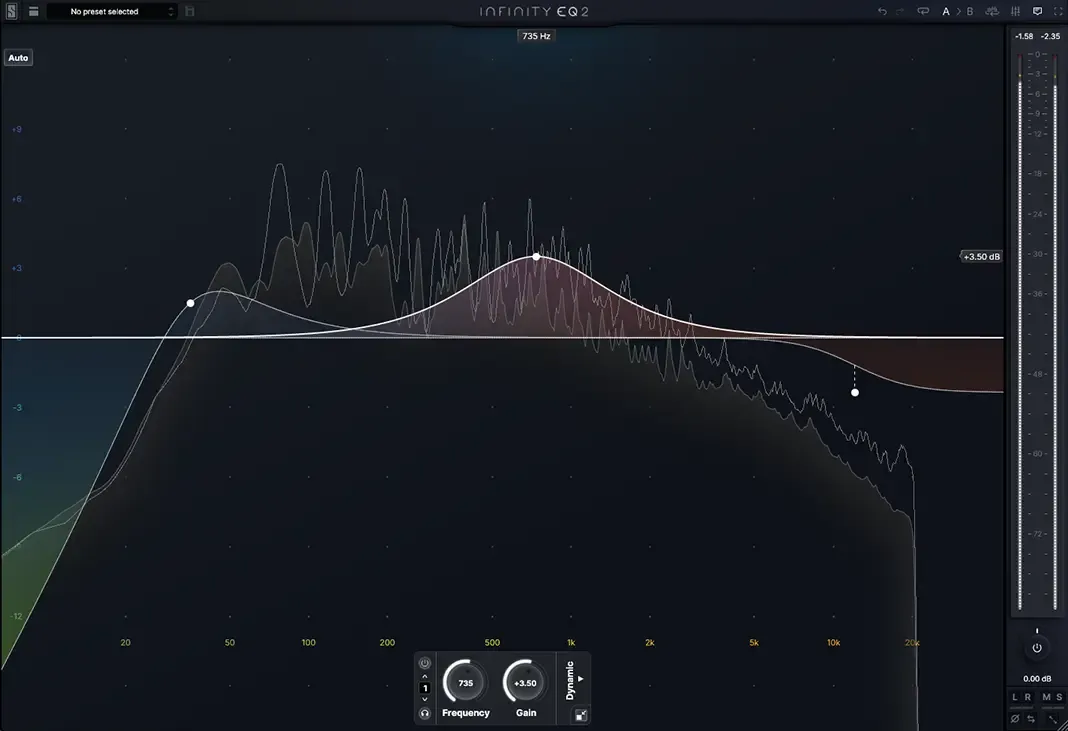Click the 0.00 dB output gain value

click(x=1037, y=679)
